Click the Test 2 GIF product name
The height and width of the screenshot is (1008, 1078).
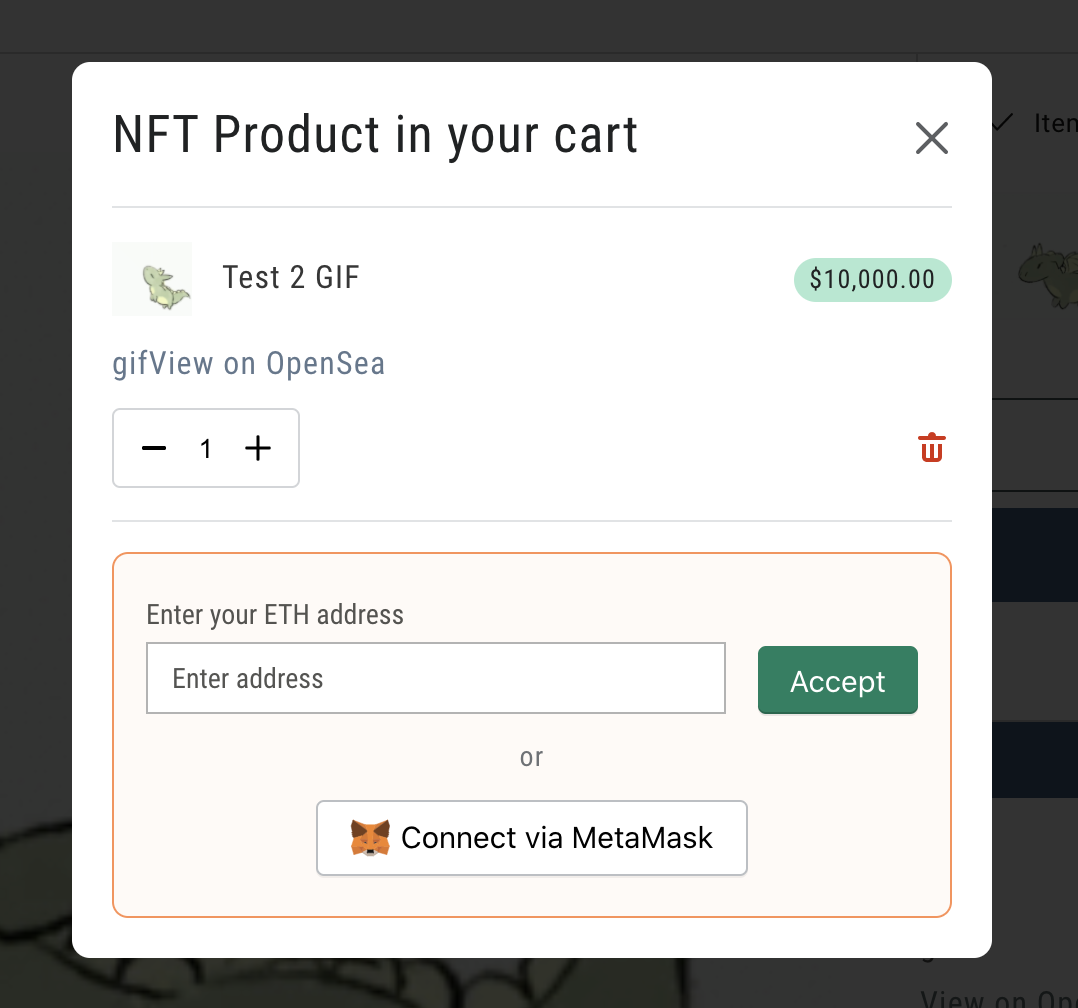(x=291, y=277)
